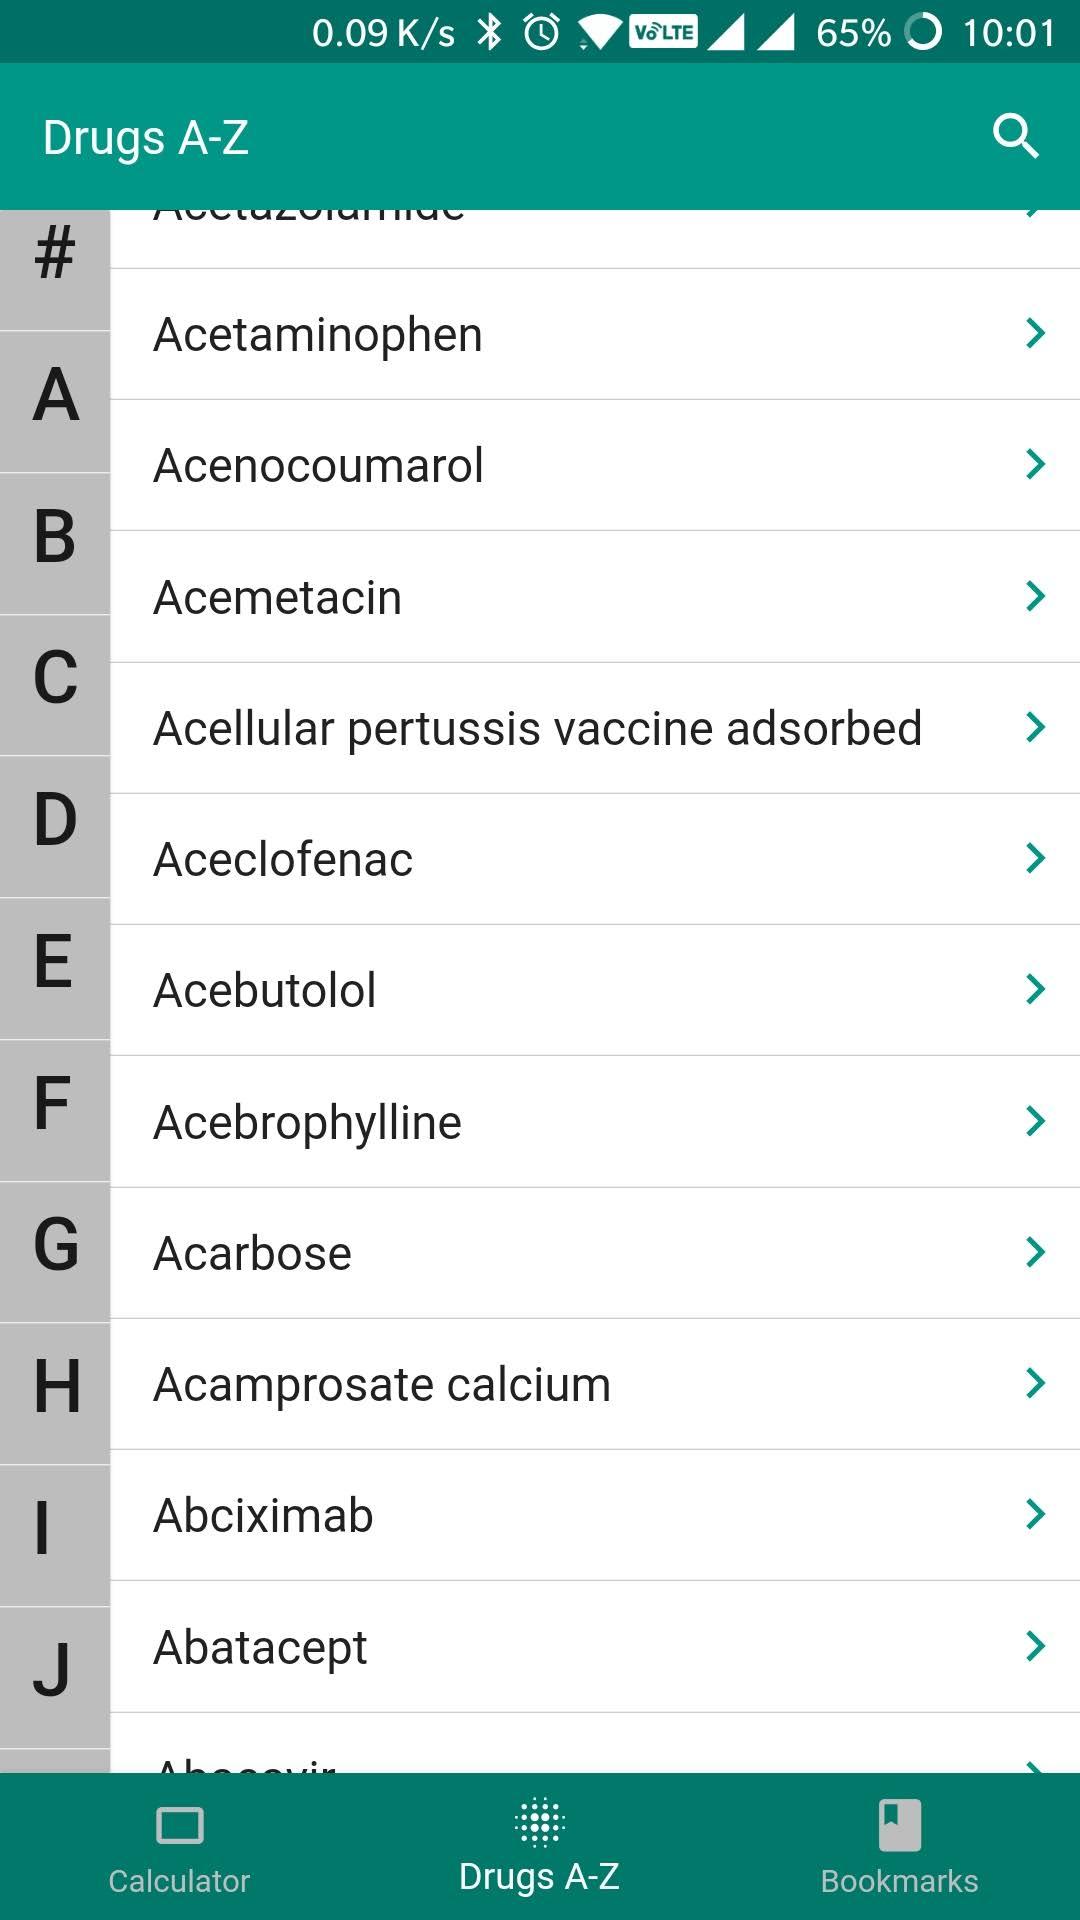Screen dimensions: 1080x1920
Task: Open chevron next to Abatacept
Action: (1036, 1646)
